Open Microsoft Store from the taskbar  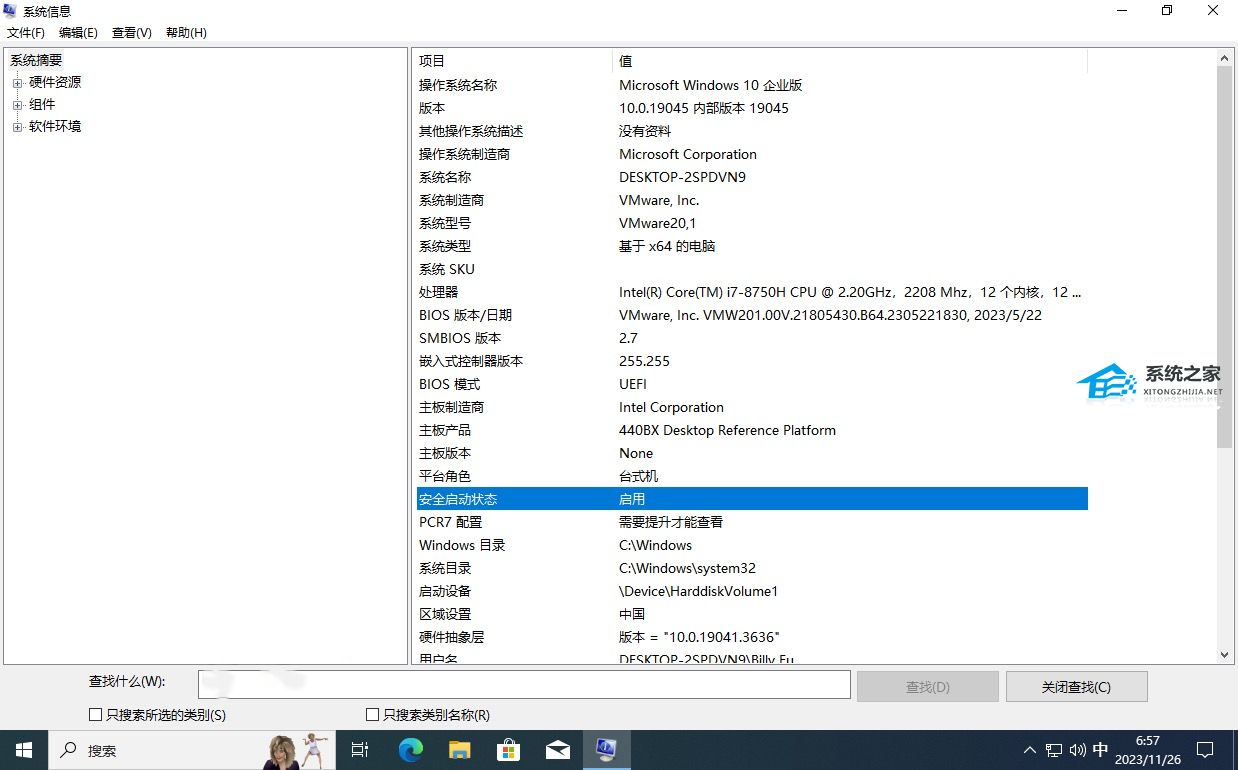[508, 750]
